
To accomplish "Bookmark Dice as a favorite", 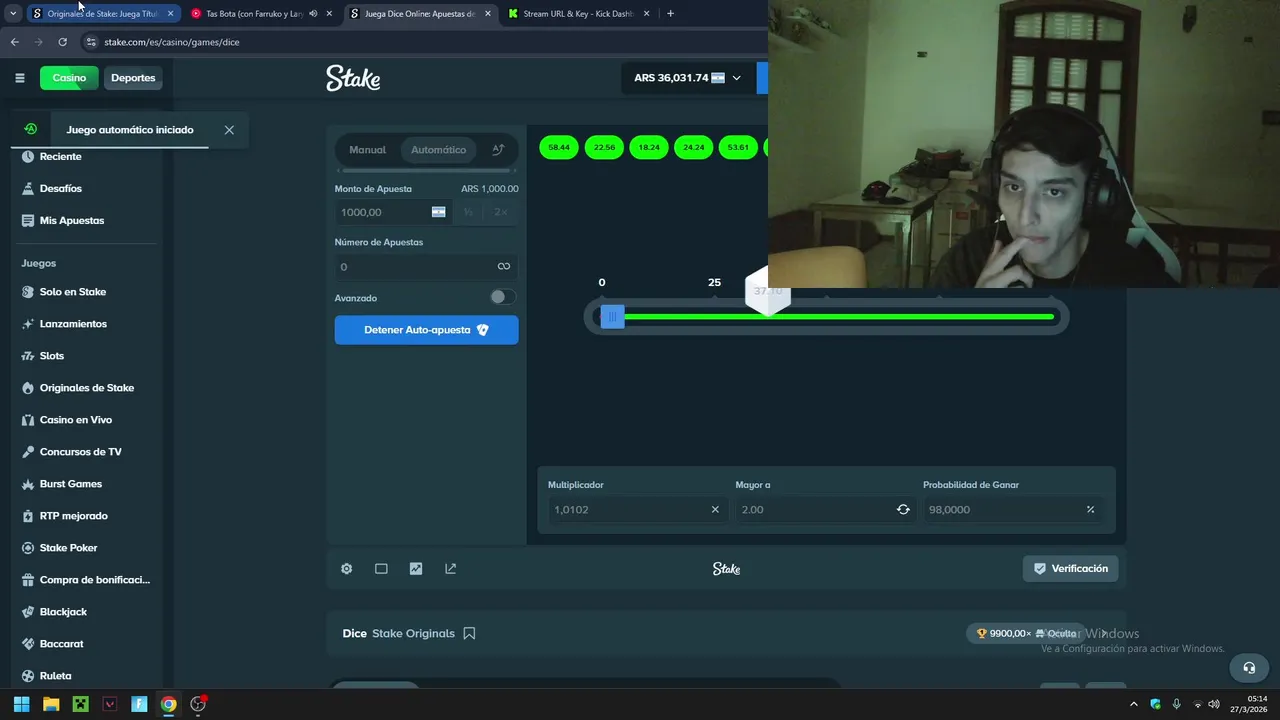I will click(x=469, y=633).
